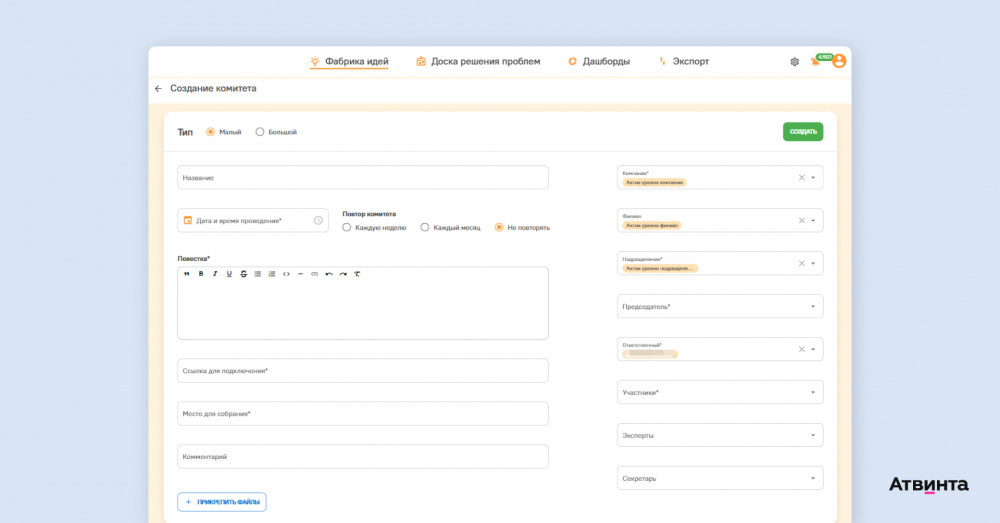
Task: Focus the Название input field
Action: click(363, 178)
